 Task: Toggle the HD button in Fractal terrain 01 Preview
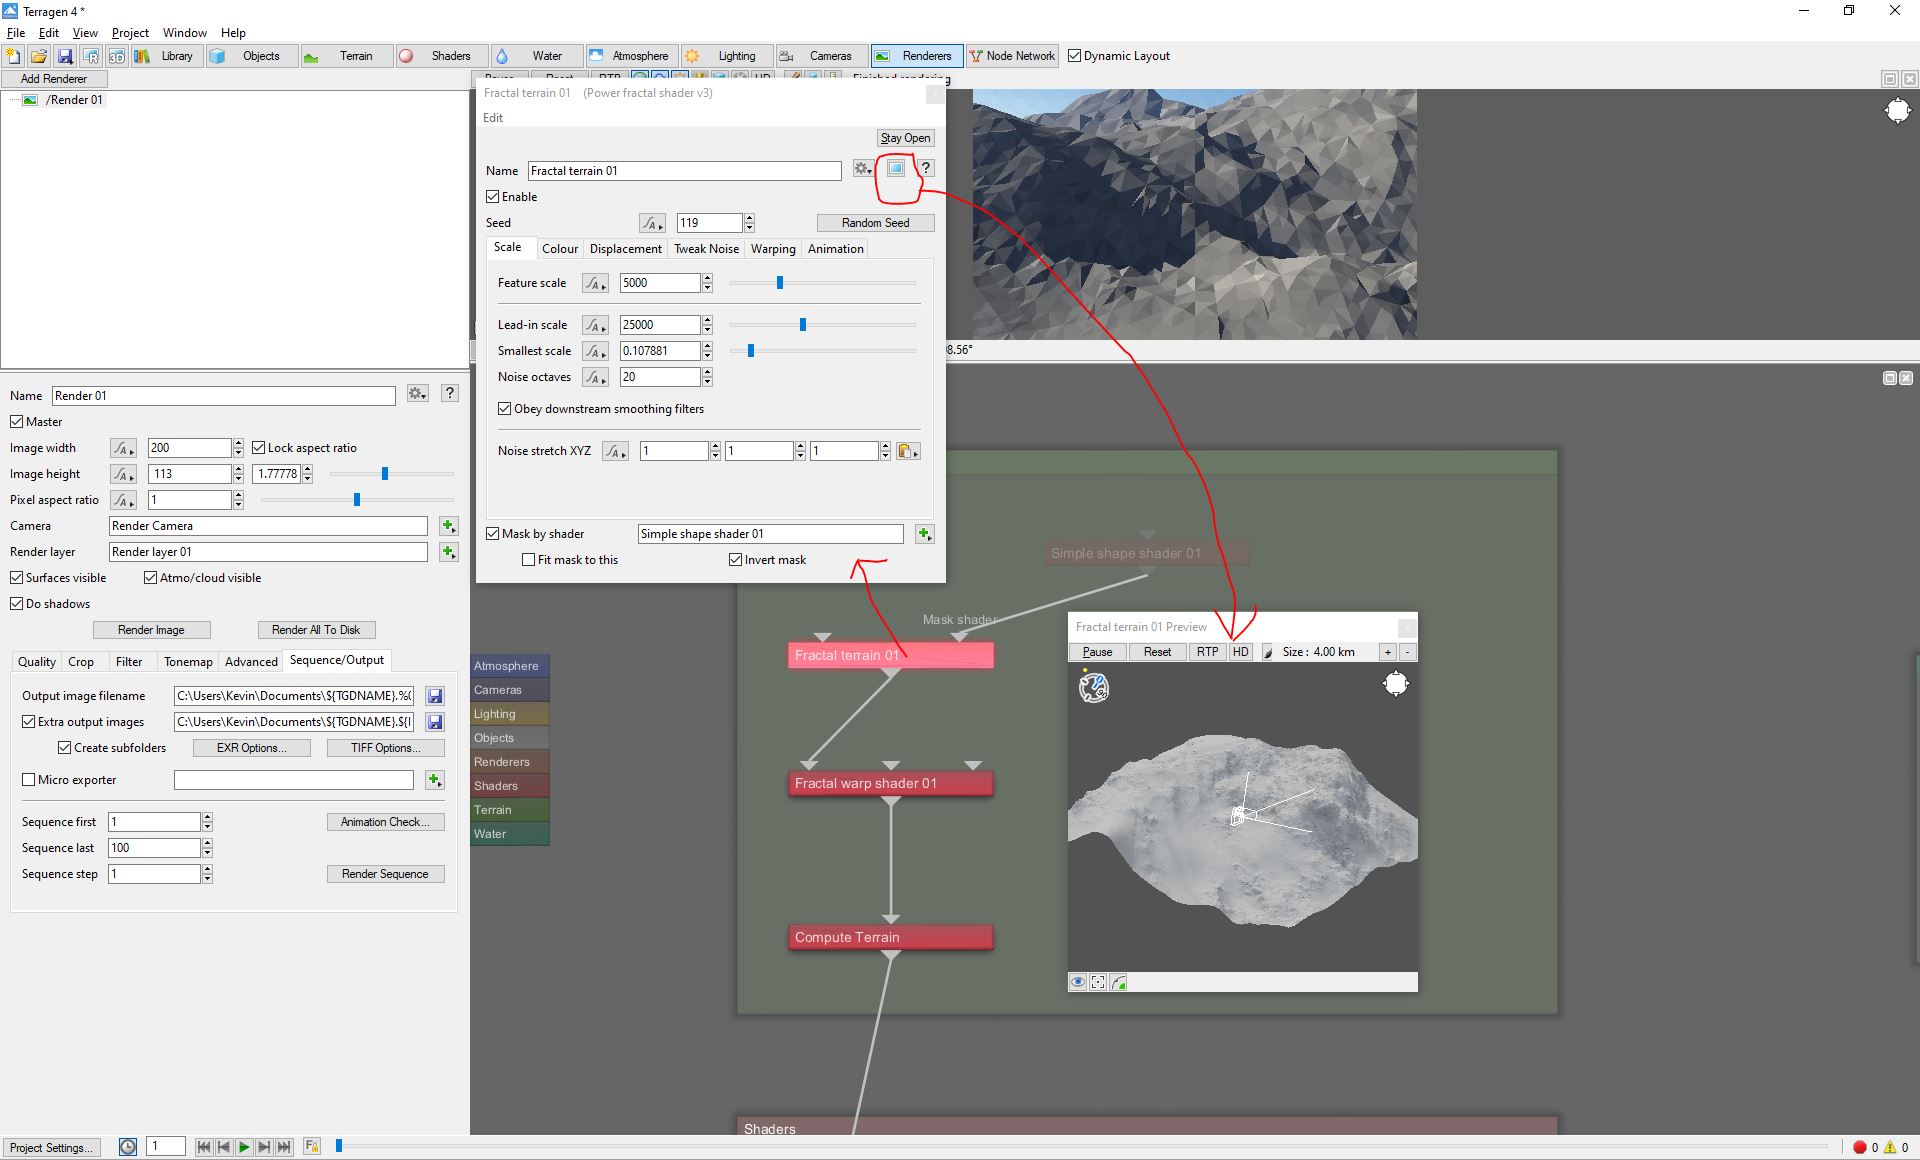click(1240, 652)
